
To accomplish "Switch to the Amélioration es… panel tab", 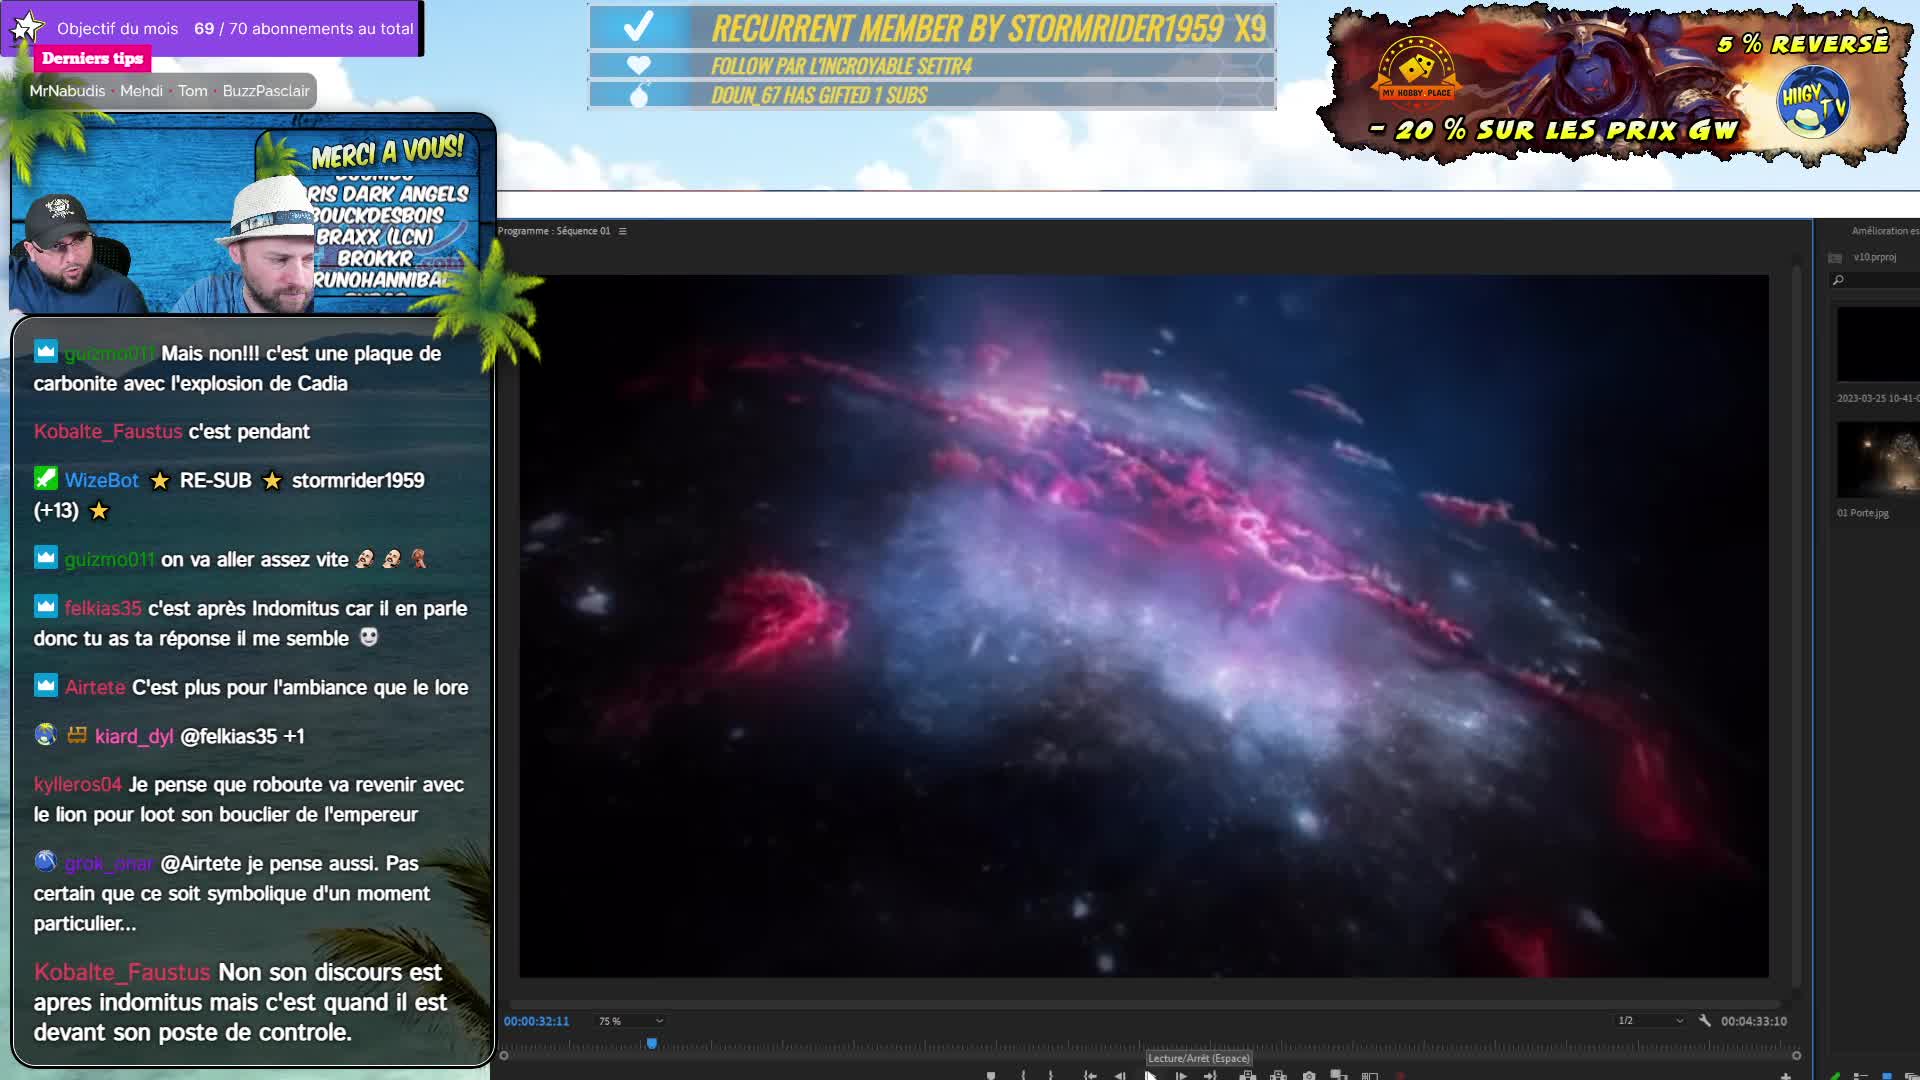I will (x=1884, y=231).
